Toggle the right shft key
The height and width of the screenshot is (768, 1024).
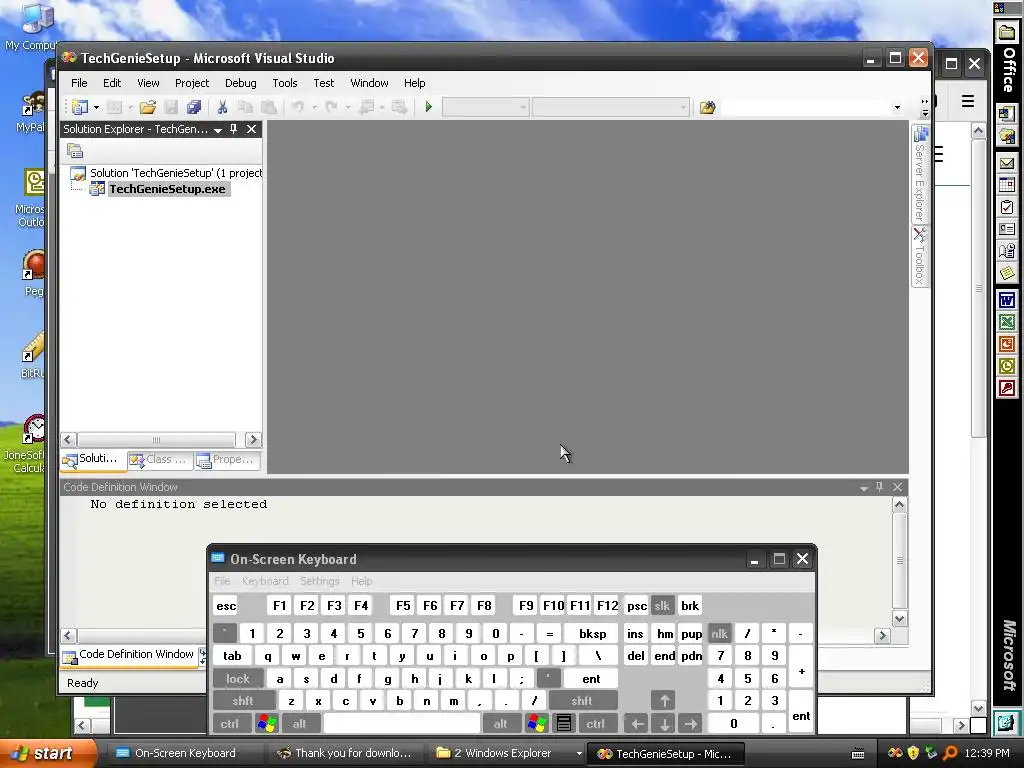(x=581, y=701)
